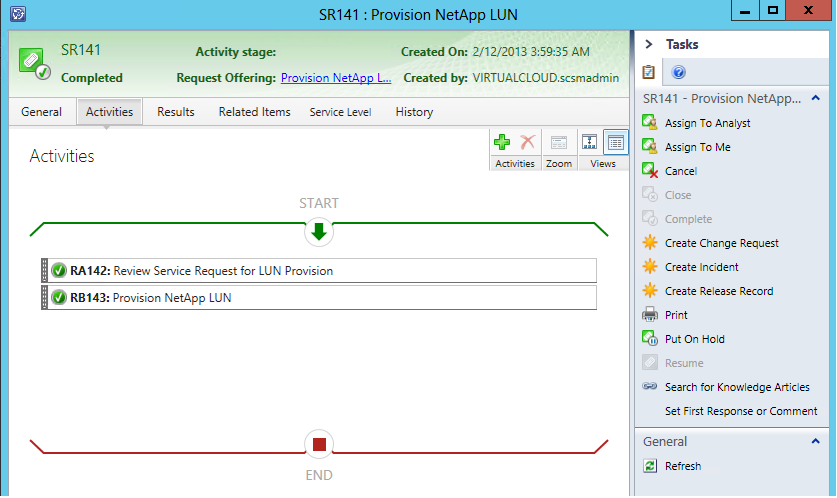
Task: Click the RA142 green checkmark status icon
Action: (x=59, y=271)
